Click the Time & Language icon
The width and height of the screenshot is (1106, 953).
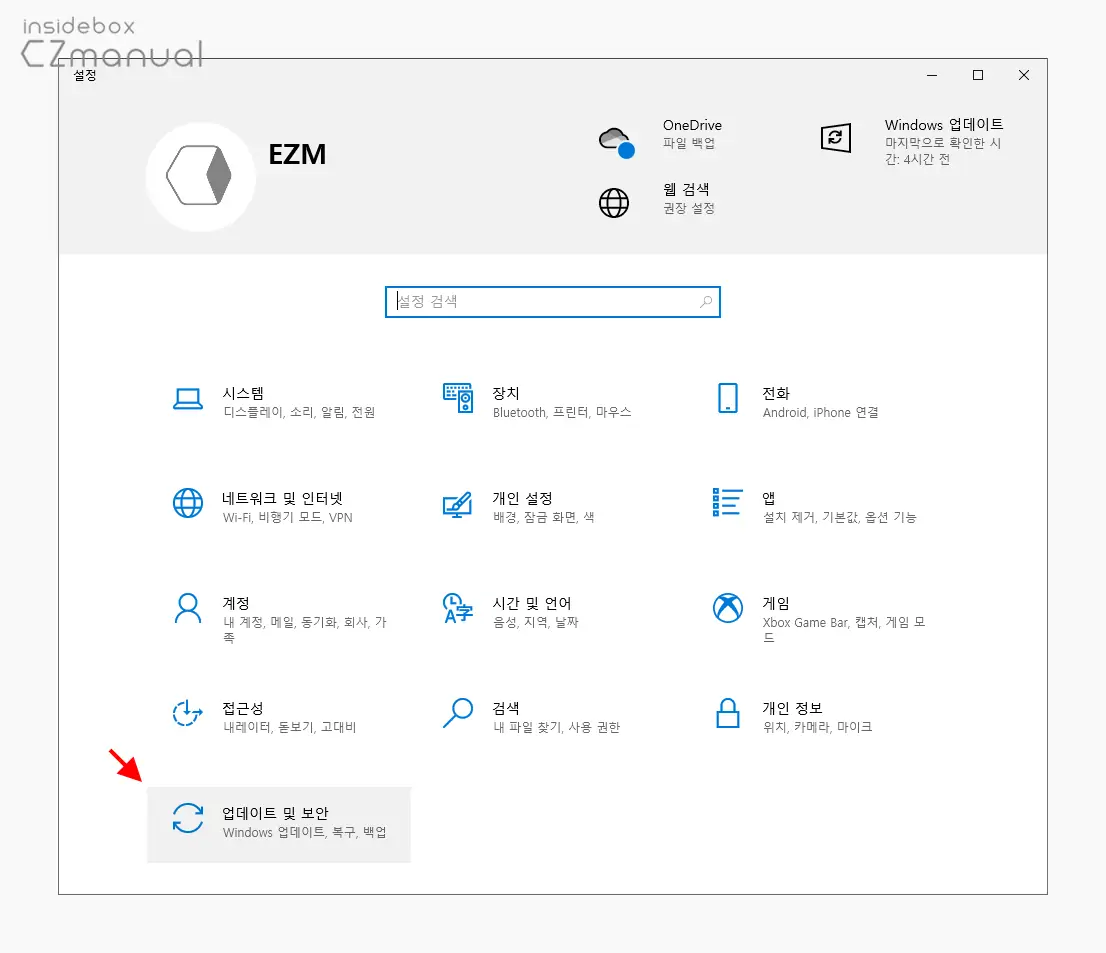(x=457, y=608)
